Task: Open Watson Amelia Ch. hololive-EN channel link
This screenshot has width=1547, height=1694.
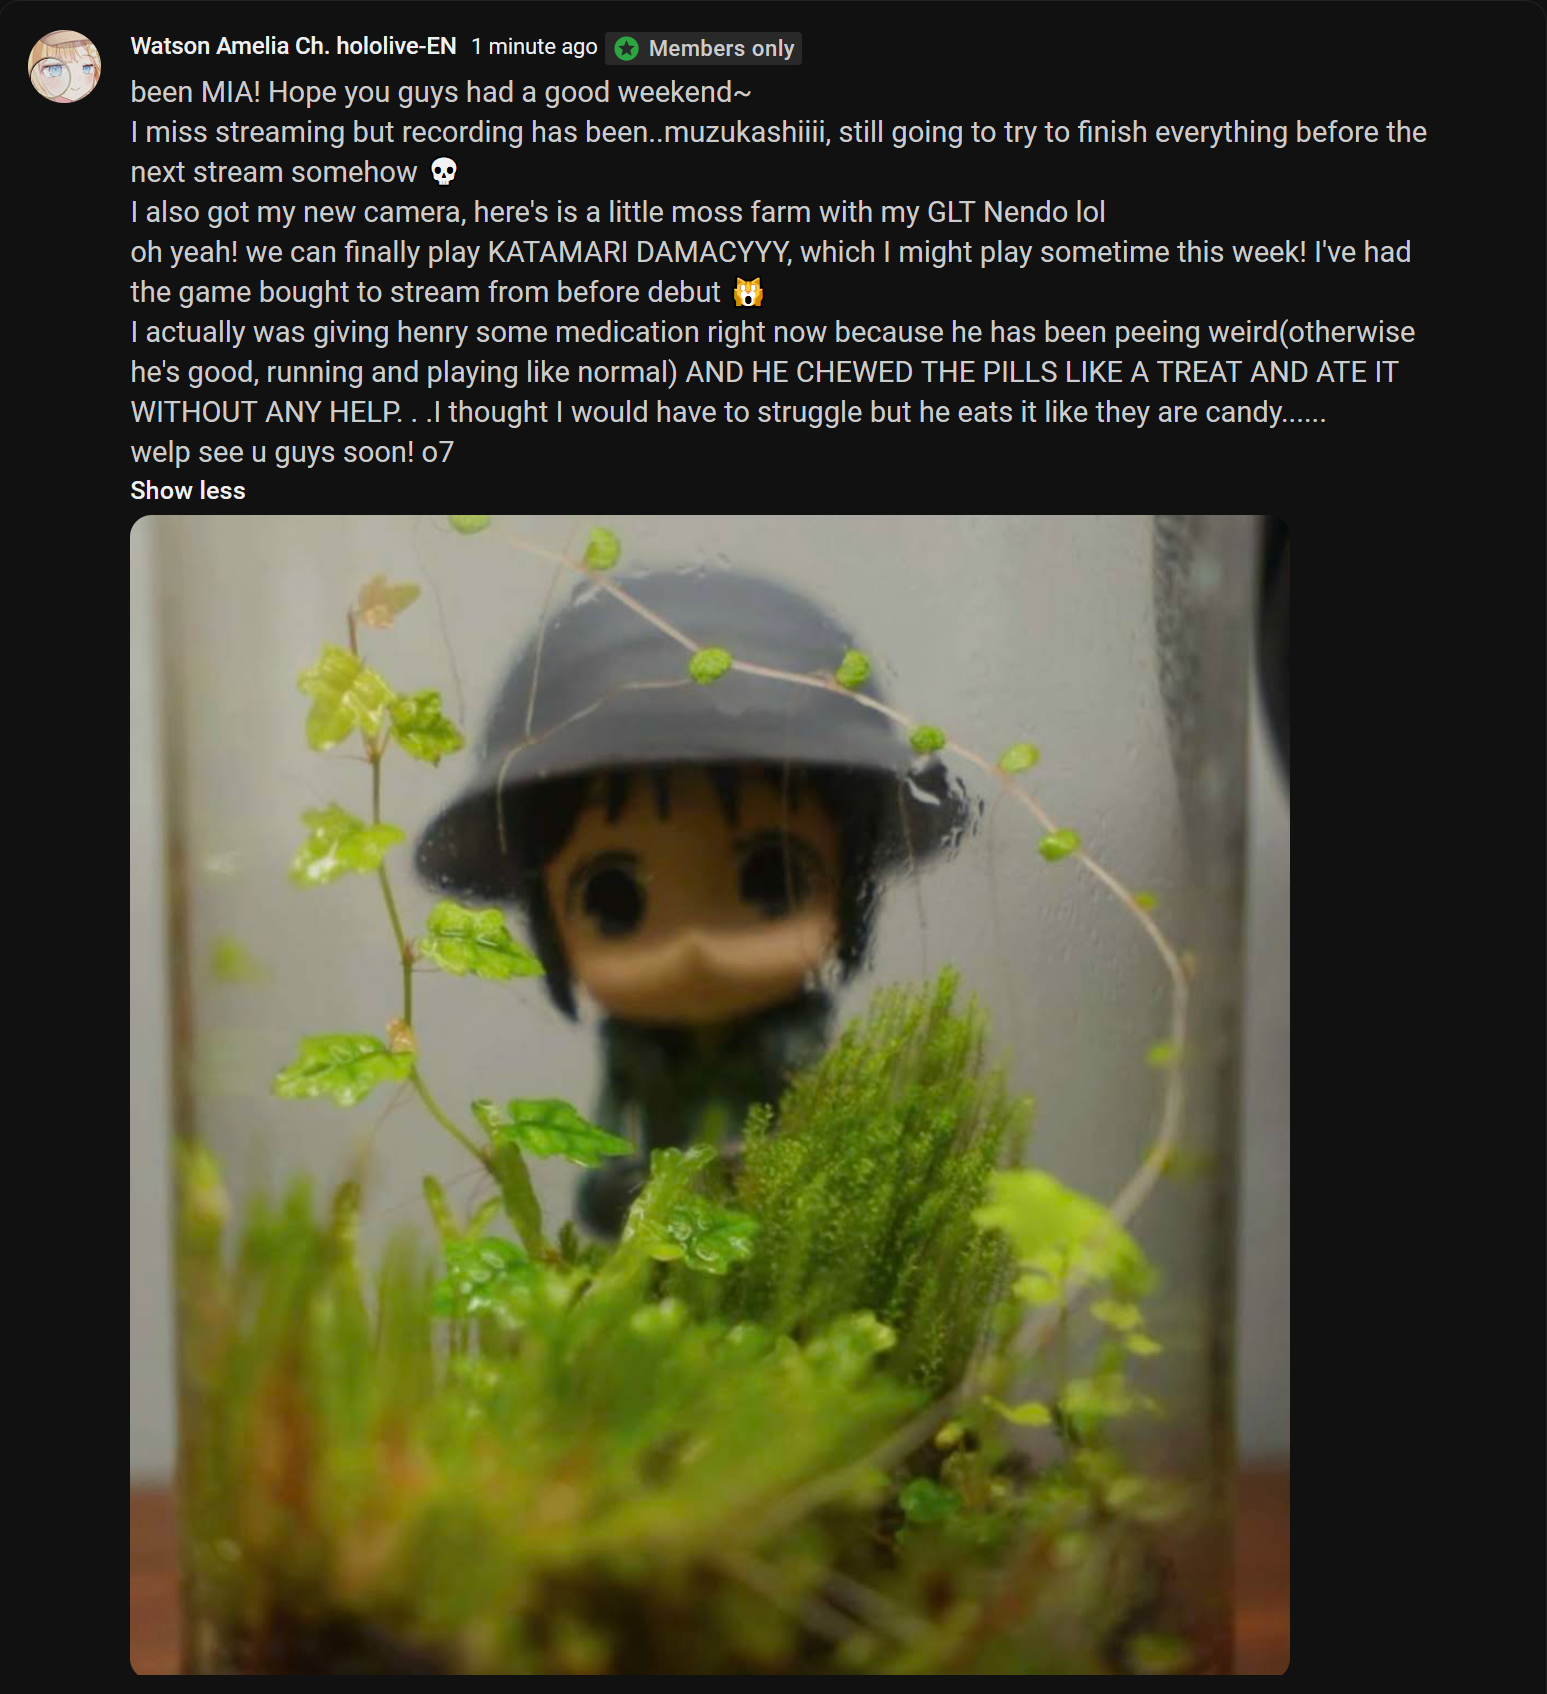Action: click(293, 46)
